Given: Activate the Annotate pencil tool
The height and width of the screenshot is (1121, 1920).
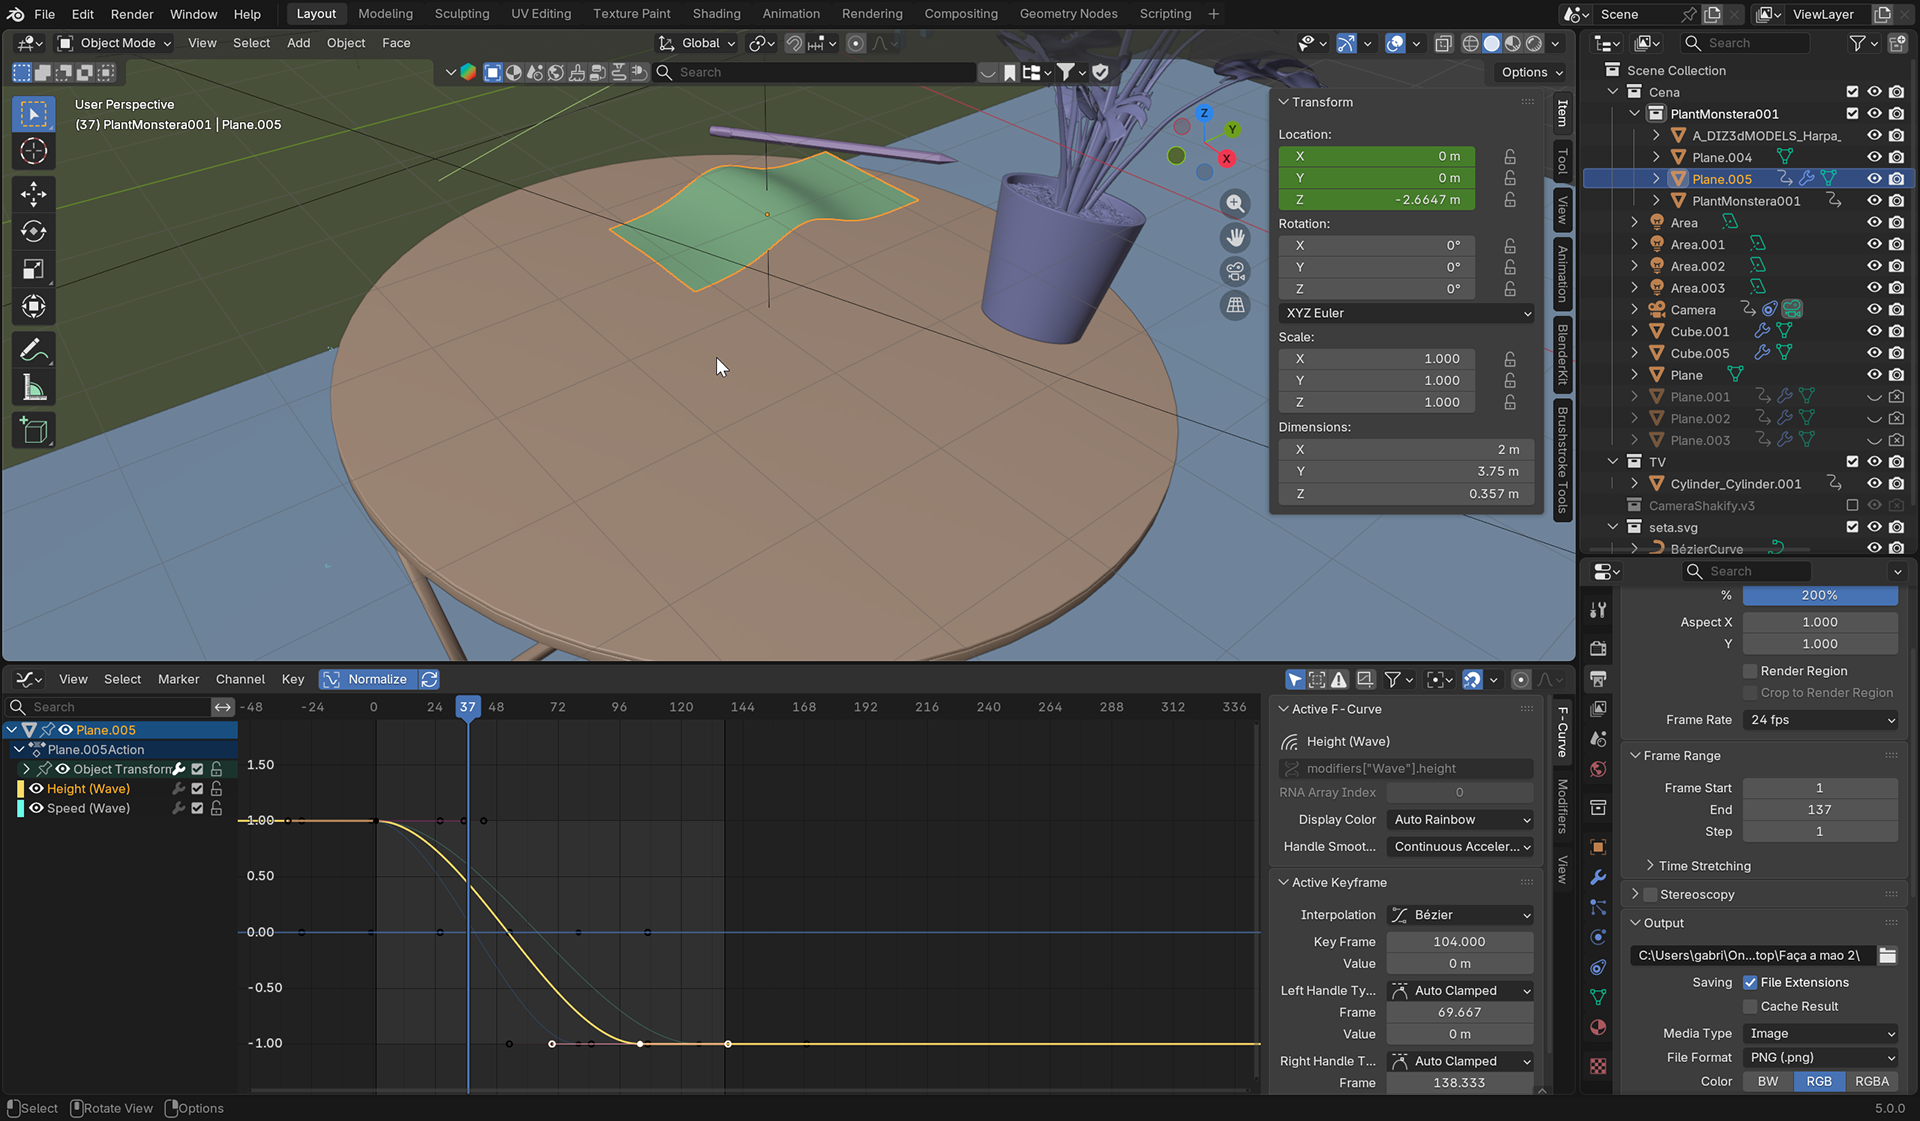Looking at the screenshot, I should pyautogui.click(x=33, y=350).
